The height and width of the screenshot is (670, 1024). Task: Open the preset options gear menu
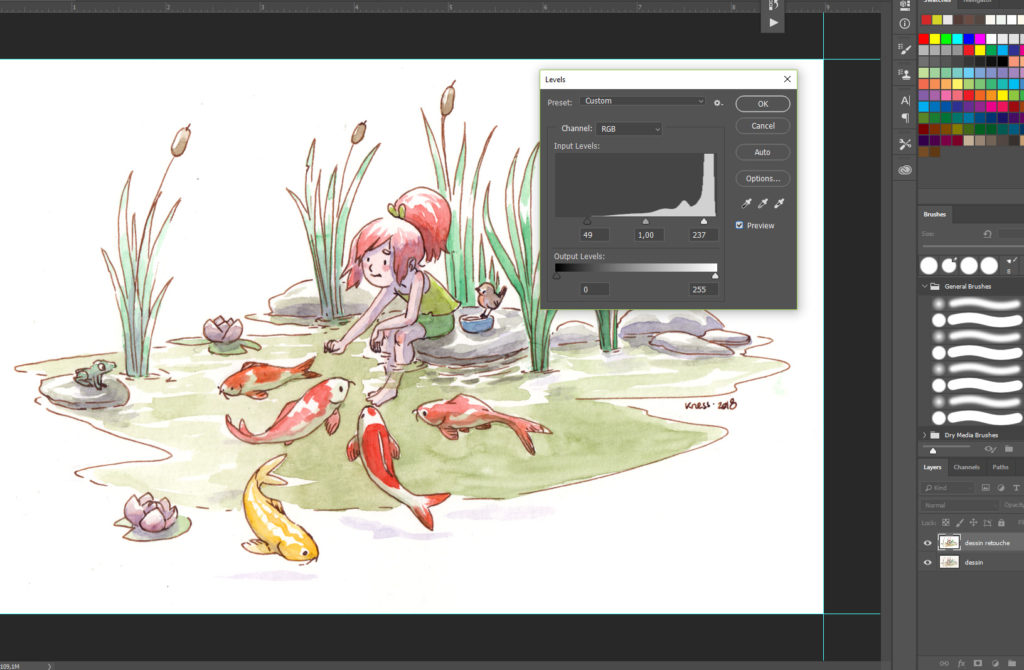click(x=718, y=102)
